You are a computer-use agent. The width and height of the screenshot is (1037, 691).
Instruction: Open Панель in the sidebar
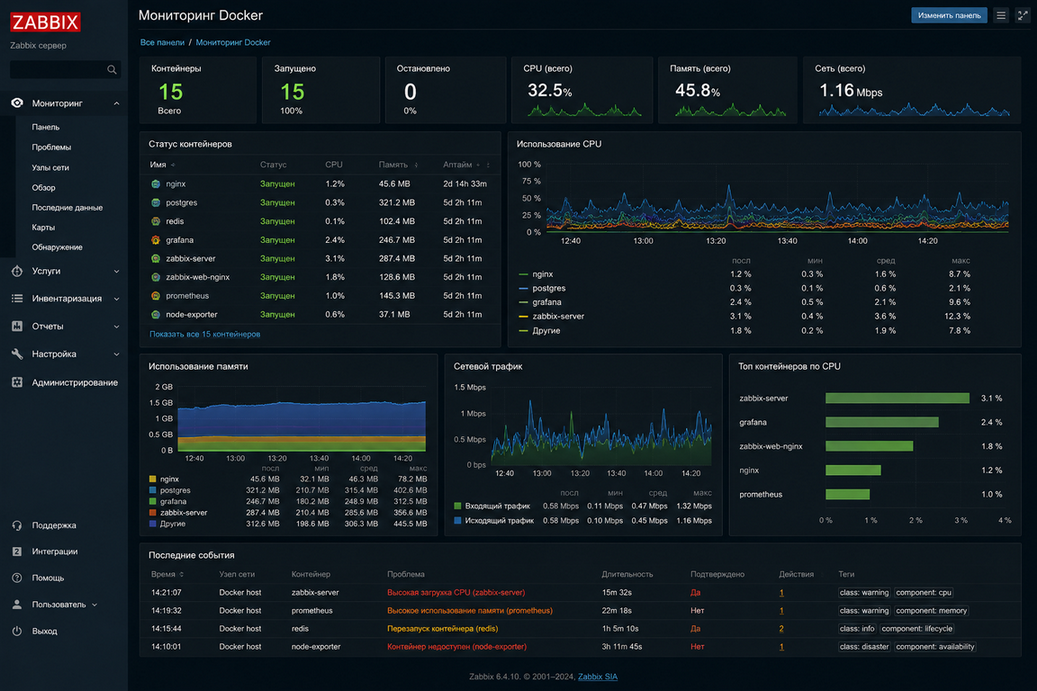pyautogui.click(x=46, y=127)
